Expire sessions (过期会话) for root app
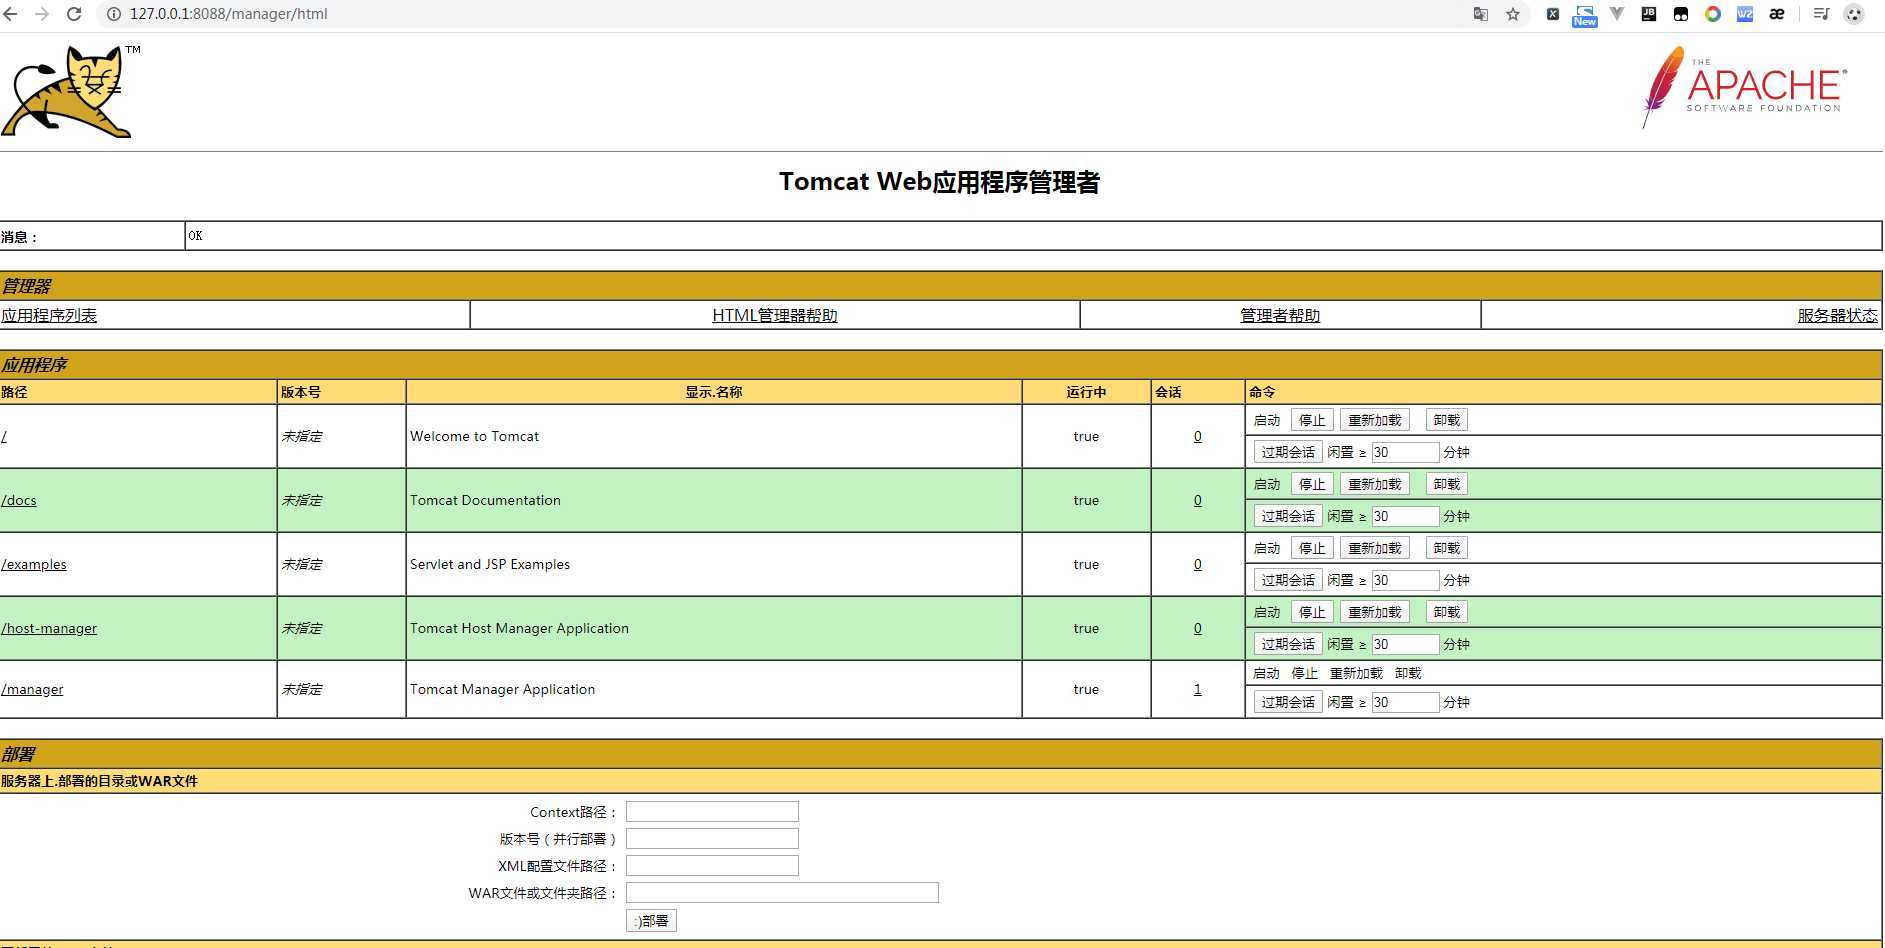Viewport: 1885px width, 948px height. [1288, 452]
